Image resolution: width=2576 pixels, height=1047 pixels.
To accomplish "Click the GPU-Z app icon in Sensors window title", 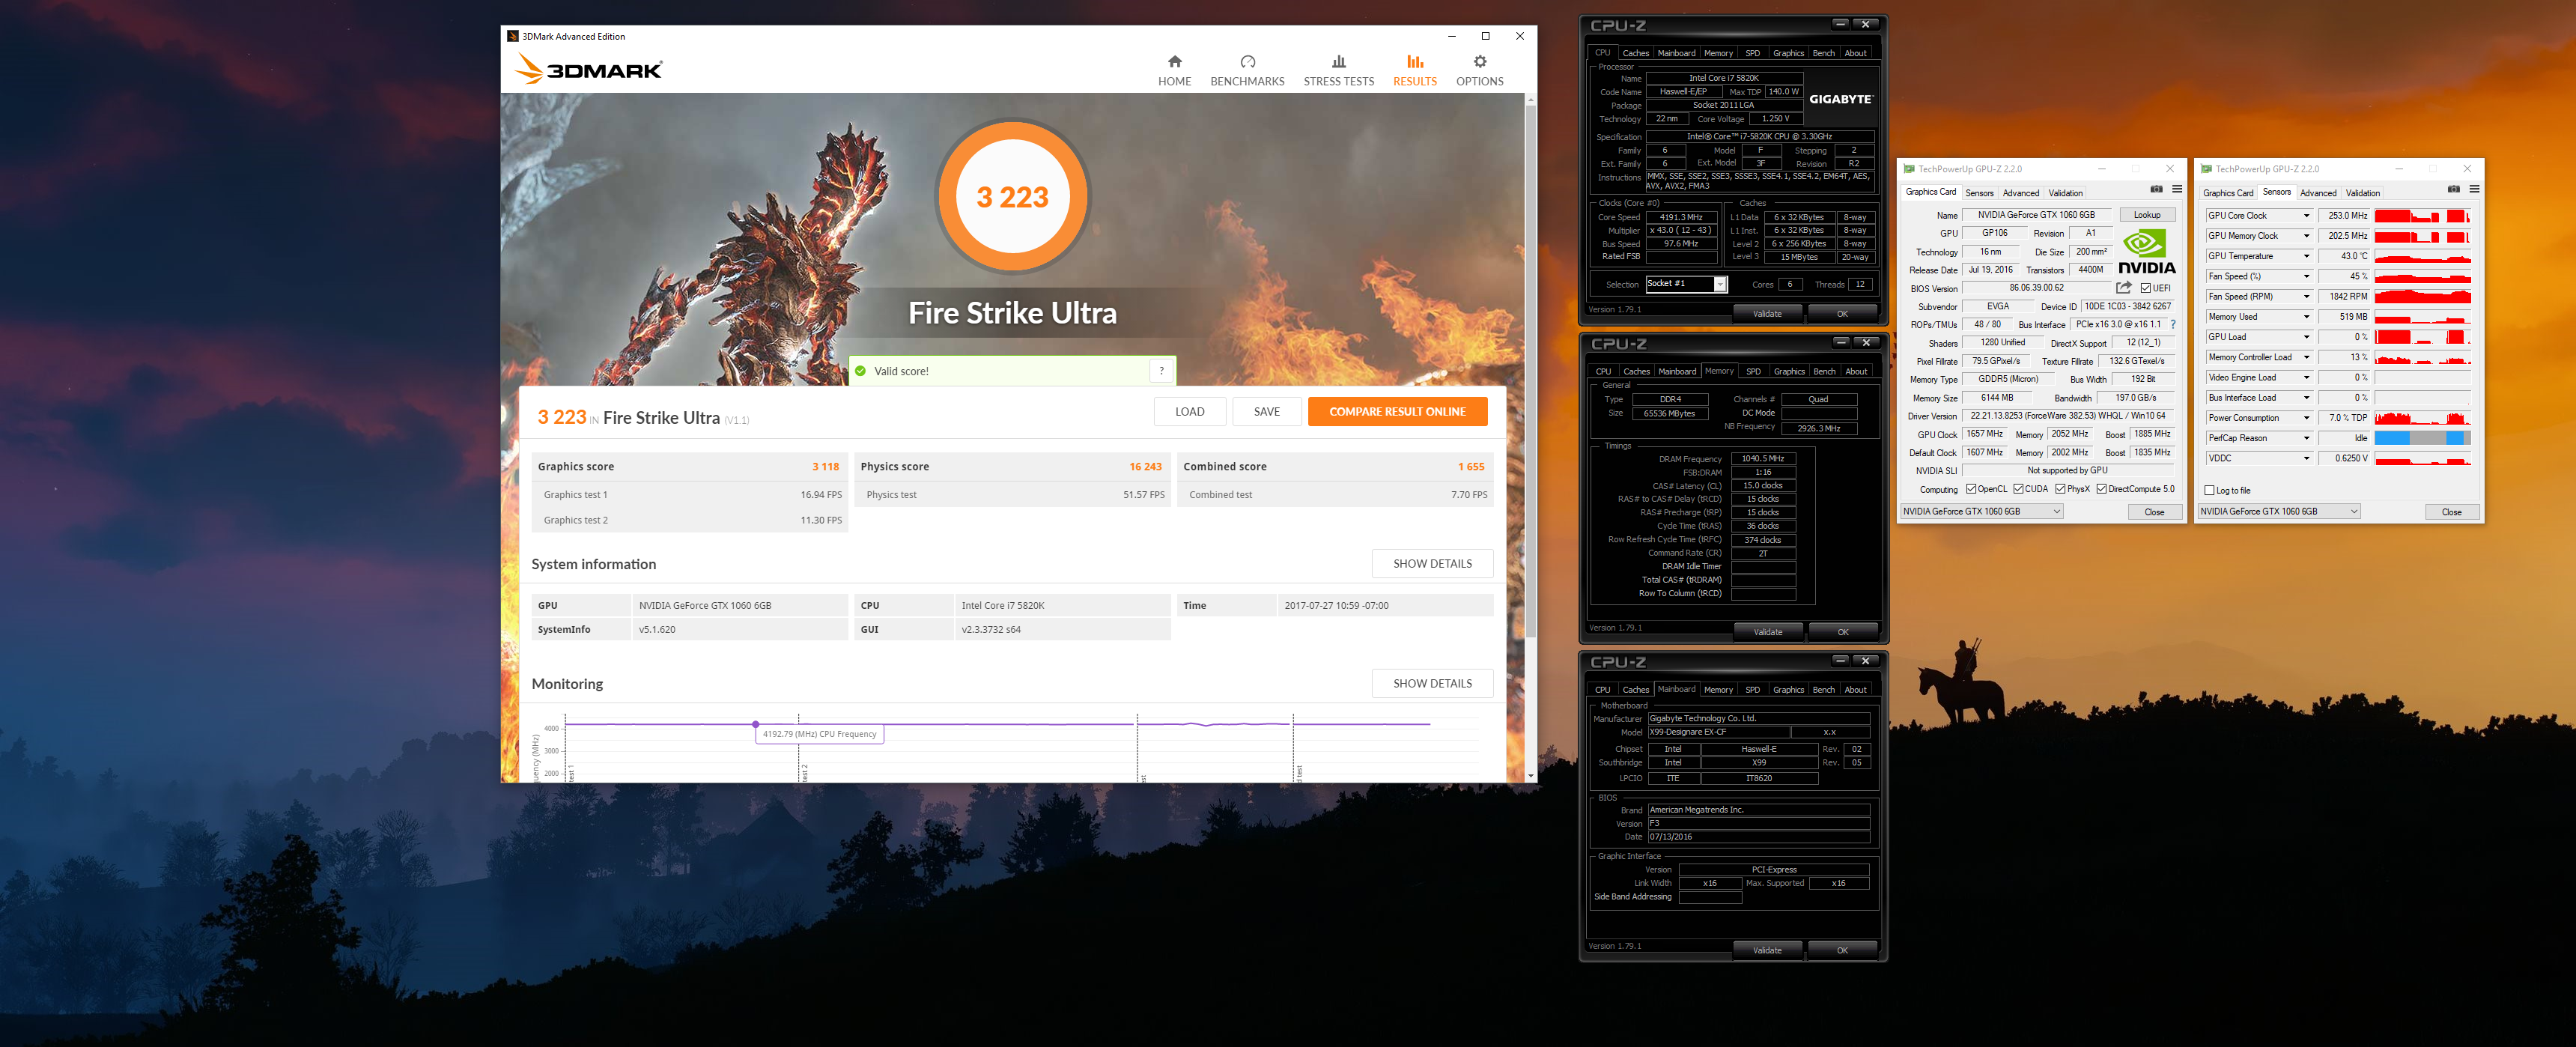I will (x=2206, y=169).
